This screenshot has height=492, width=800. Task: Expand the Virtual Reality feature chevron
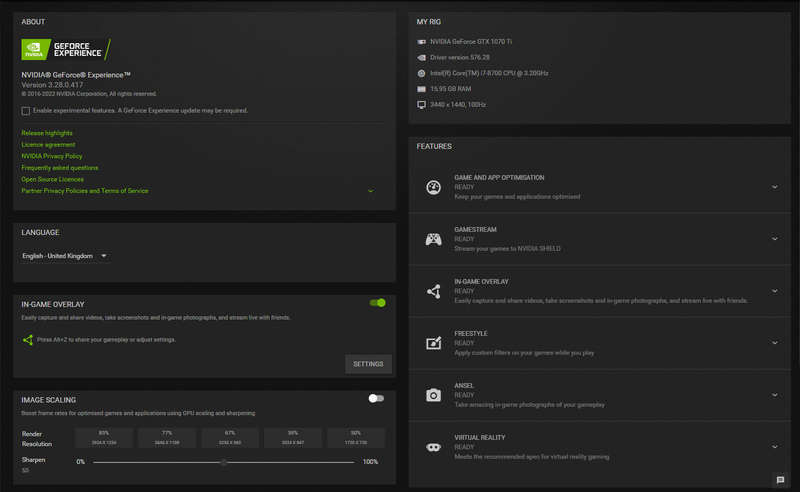774,447
